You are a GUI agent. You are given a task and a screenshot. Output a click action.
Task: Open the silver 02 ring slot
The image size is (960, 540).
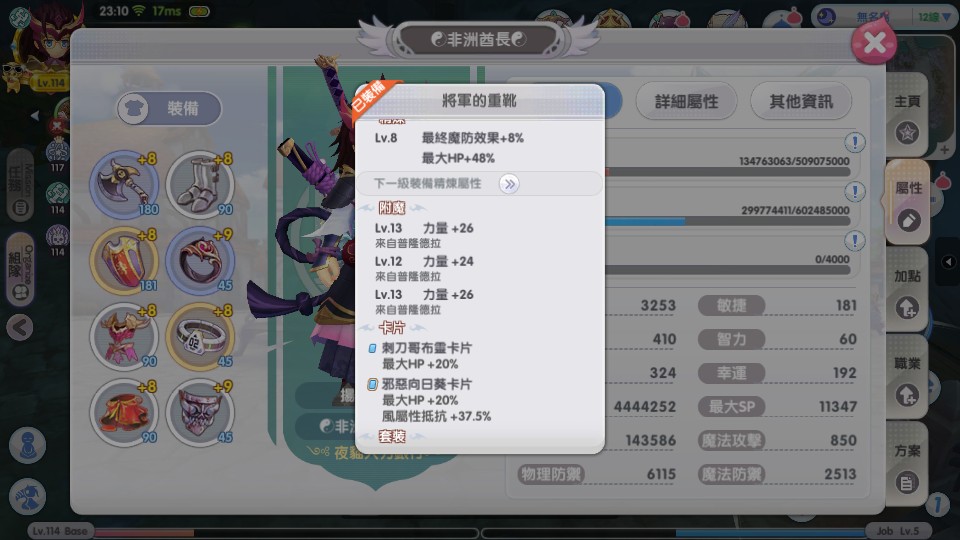click(x=200, y=336)
